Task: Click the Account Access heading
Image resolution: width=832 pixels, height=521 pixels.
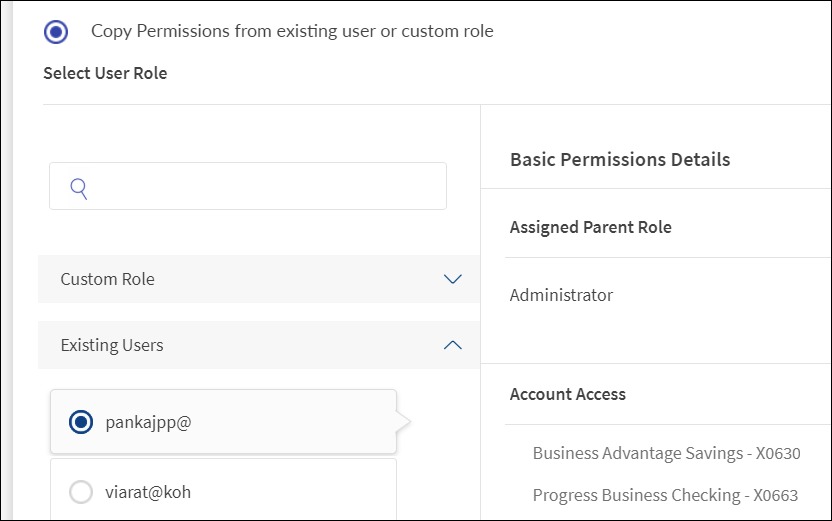Action: [567, 394]
